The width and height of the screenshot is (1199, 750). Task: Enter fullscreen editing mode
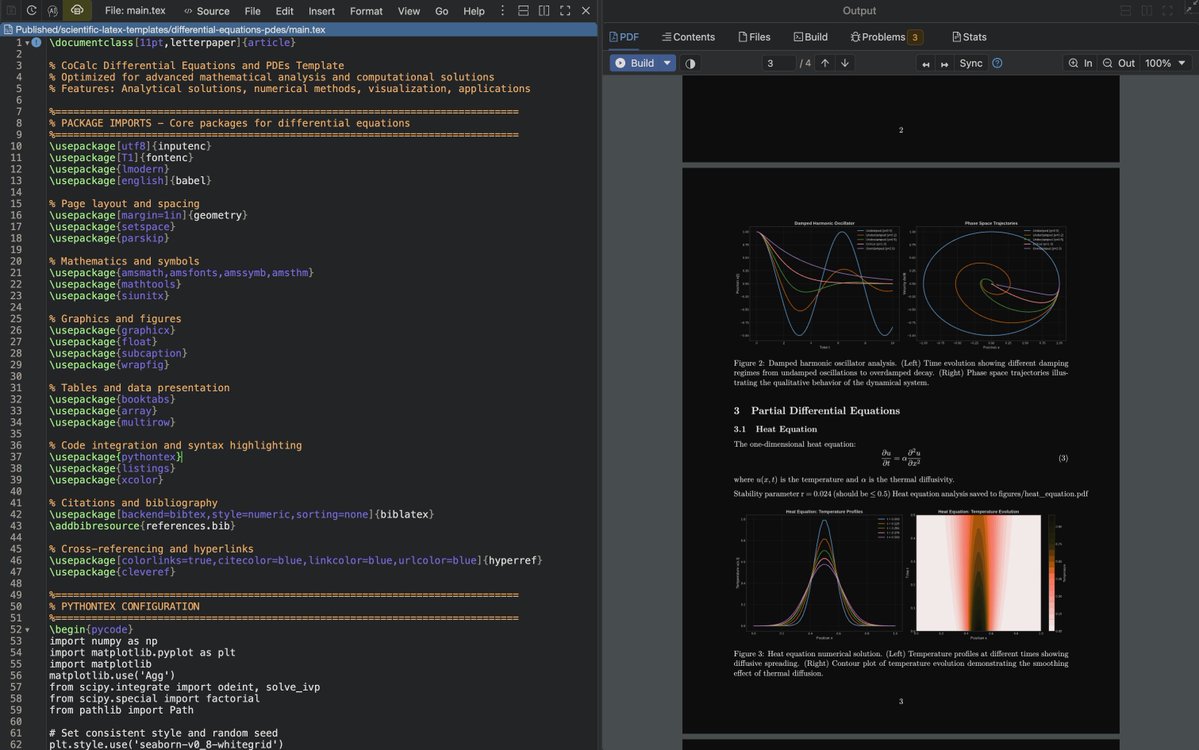coord(563,10)
